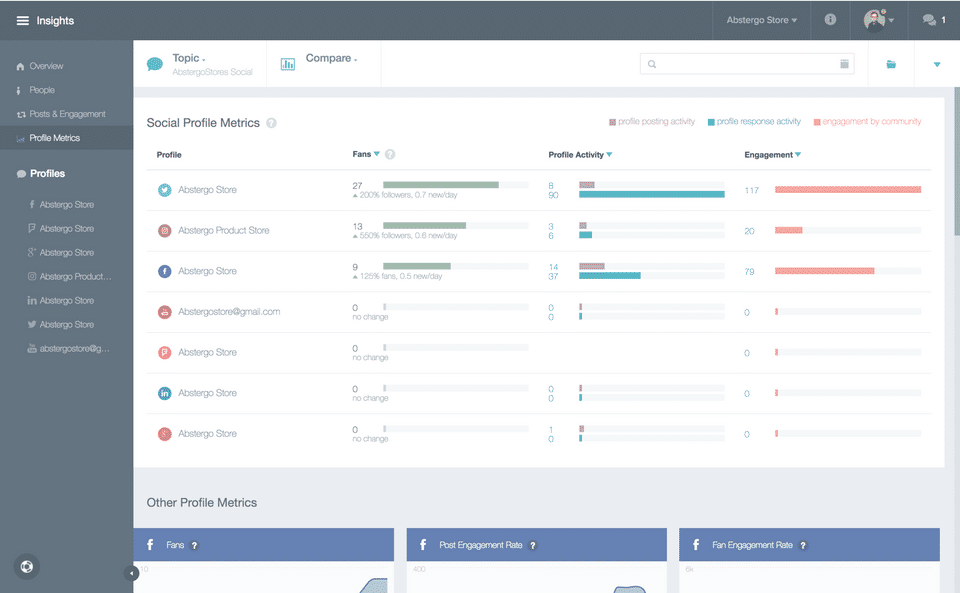Click the folder icon next to search

pos(891,64)
